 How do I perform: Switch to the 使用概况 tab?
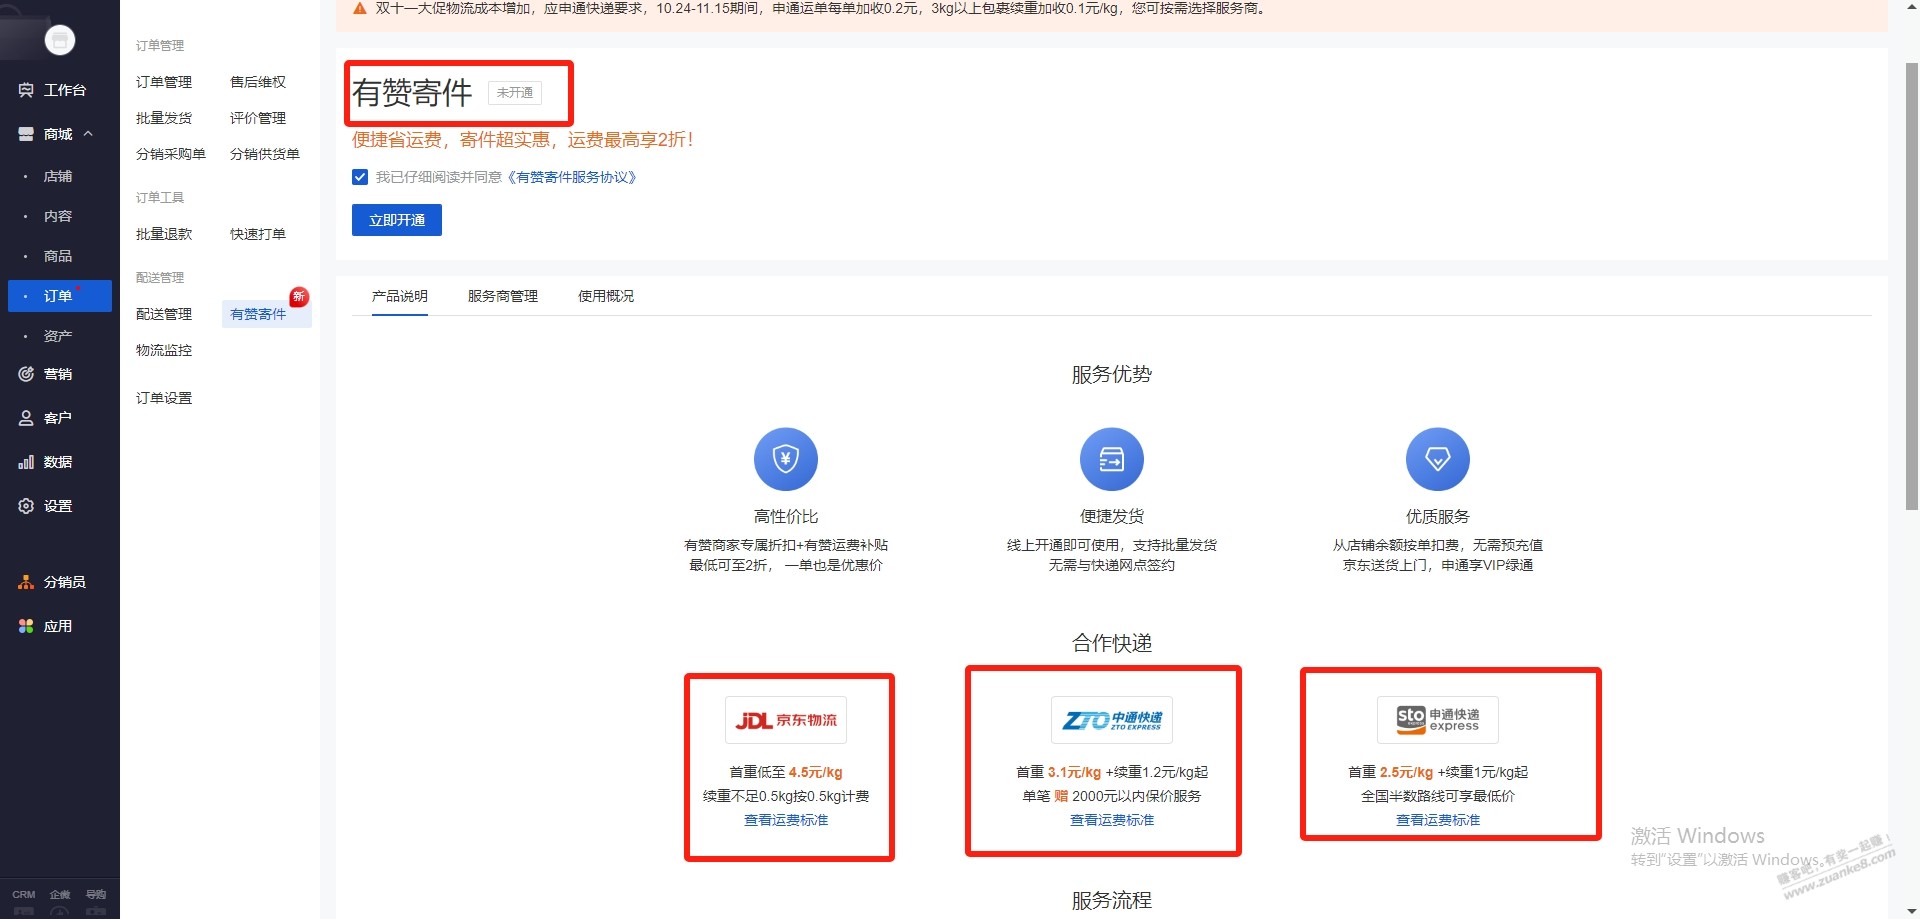point(606,296)
